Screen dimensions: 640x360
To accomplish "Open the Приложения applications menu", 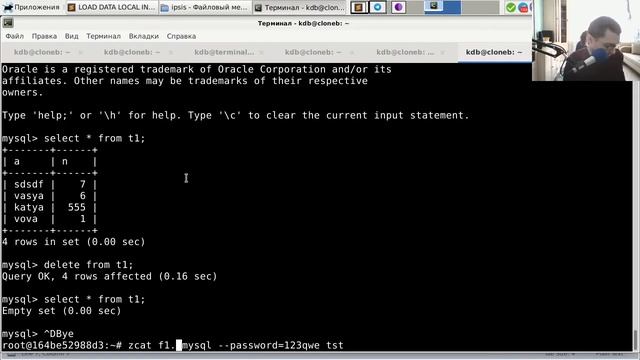I will (x=32, y=7).
